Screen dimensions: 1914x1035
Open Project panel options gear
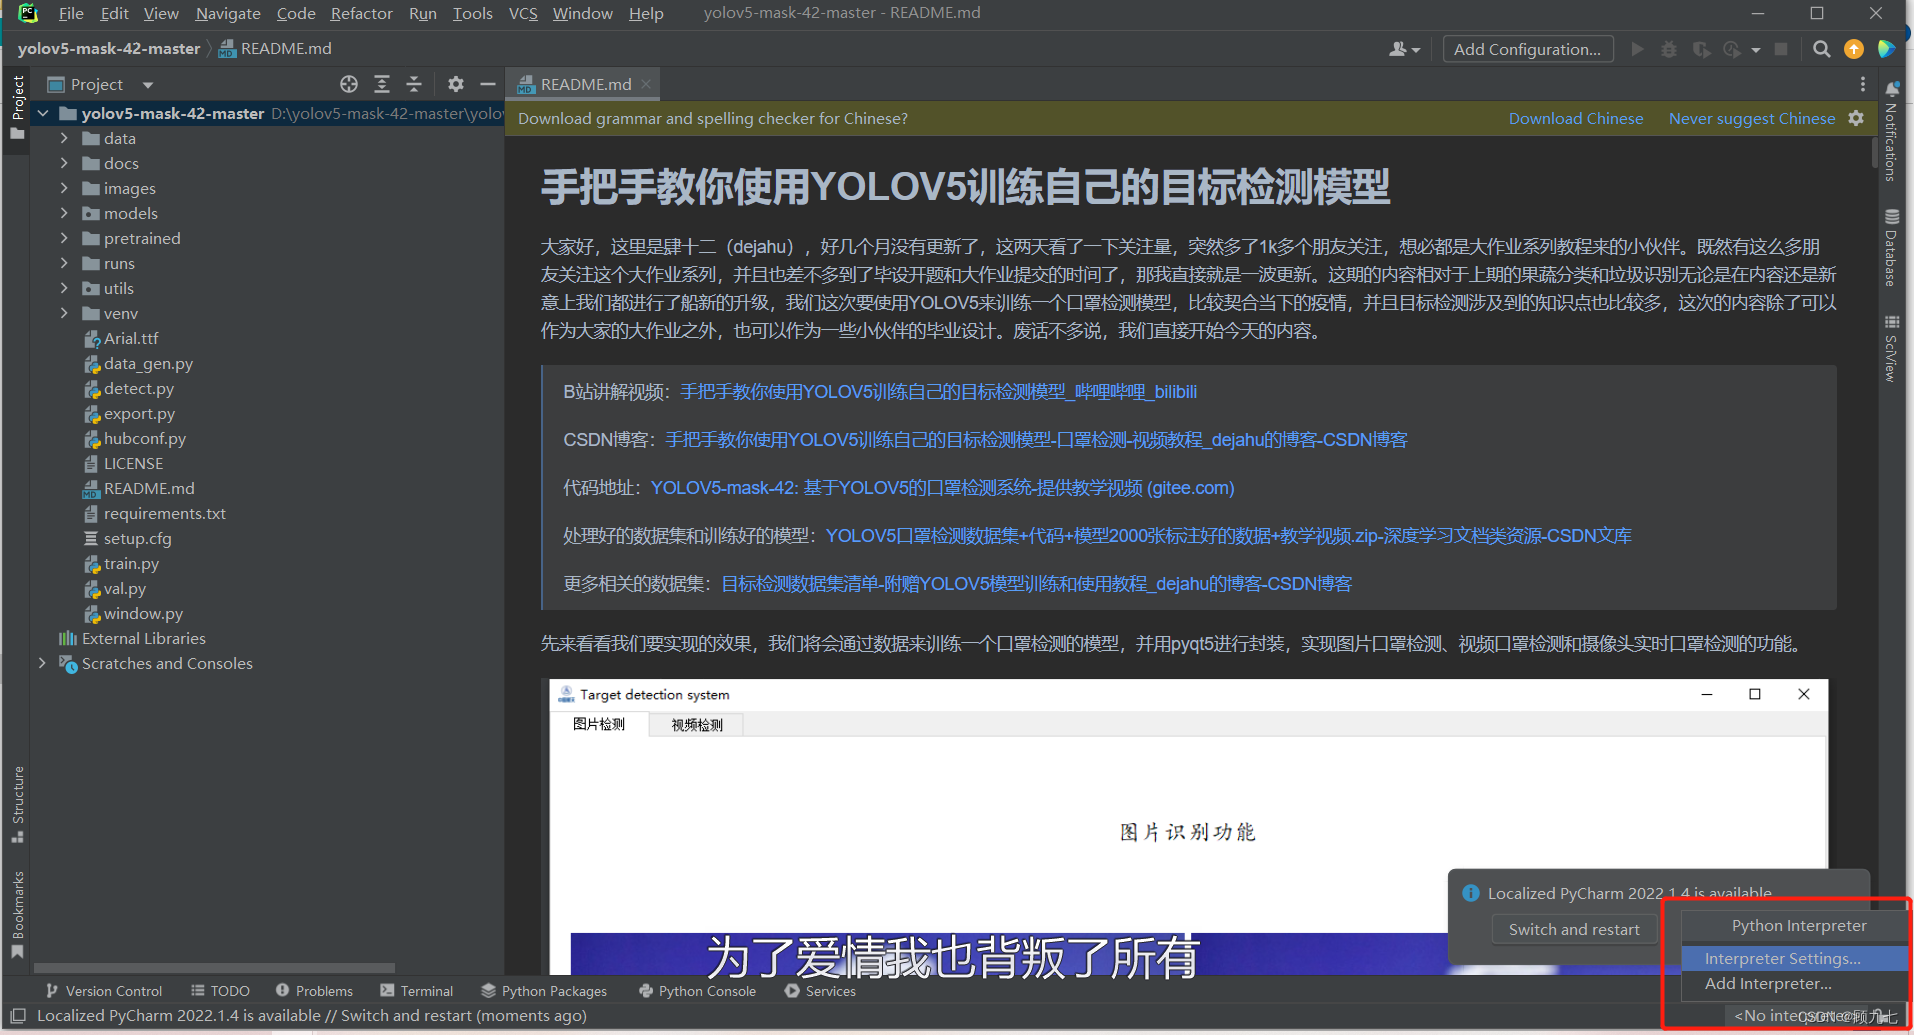(x=456, y=84)
